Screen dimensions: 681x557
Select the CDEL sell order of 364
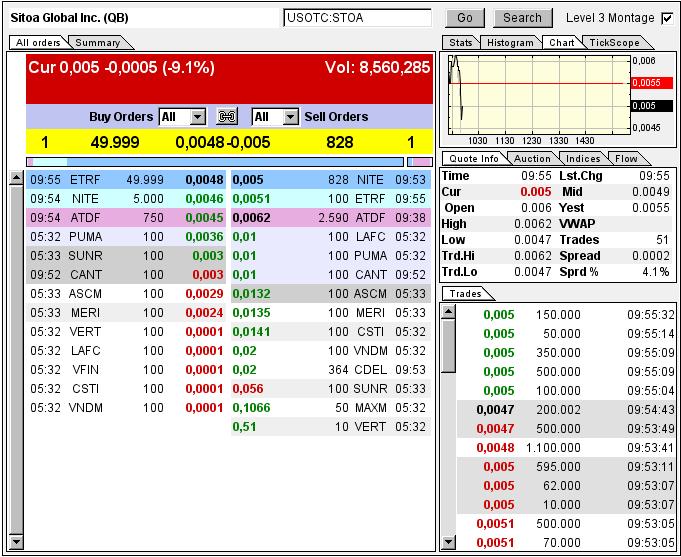[x=331, y=370]
